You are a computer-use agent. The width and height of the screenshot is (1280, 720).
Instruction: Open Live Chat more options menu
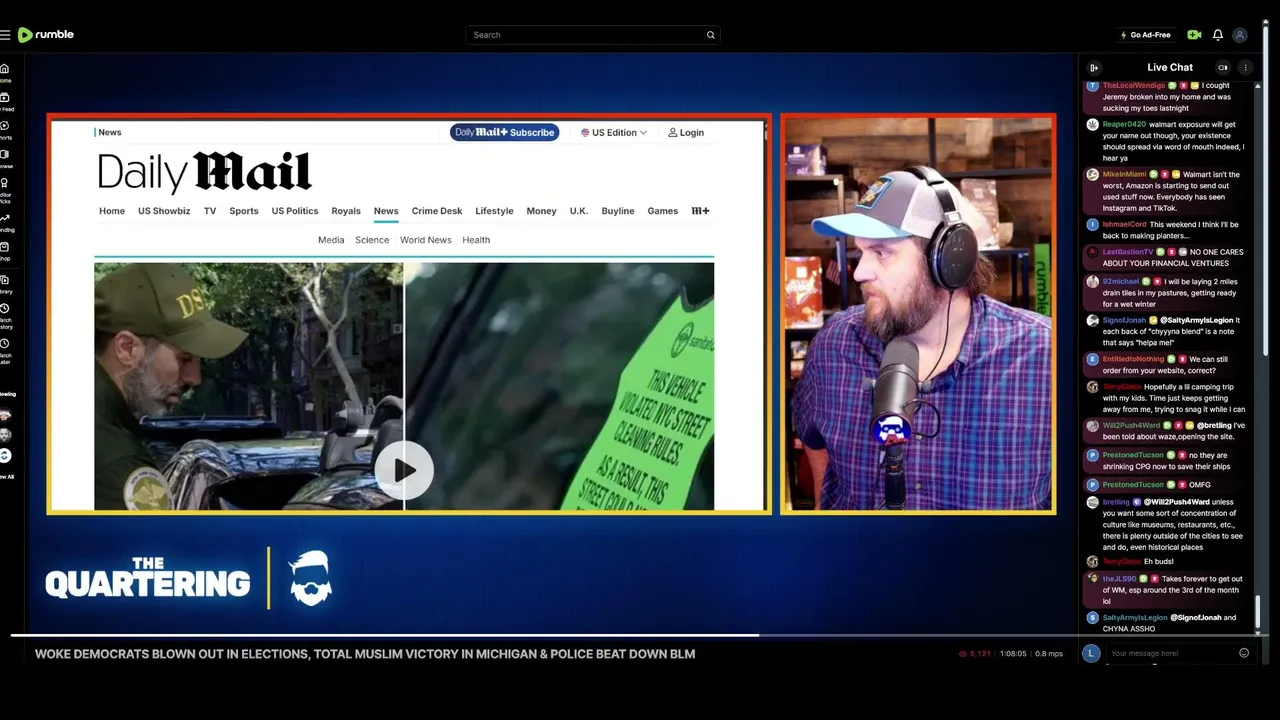[1245, 68]
